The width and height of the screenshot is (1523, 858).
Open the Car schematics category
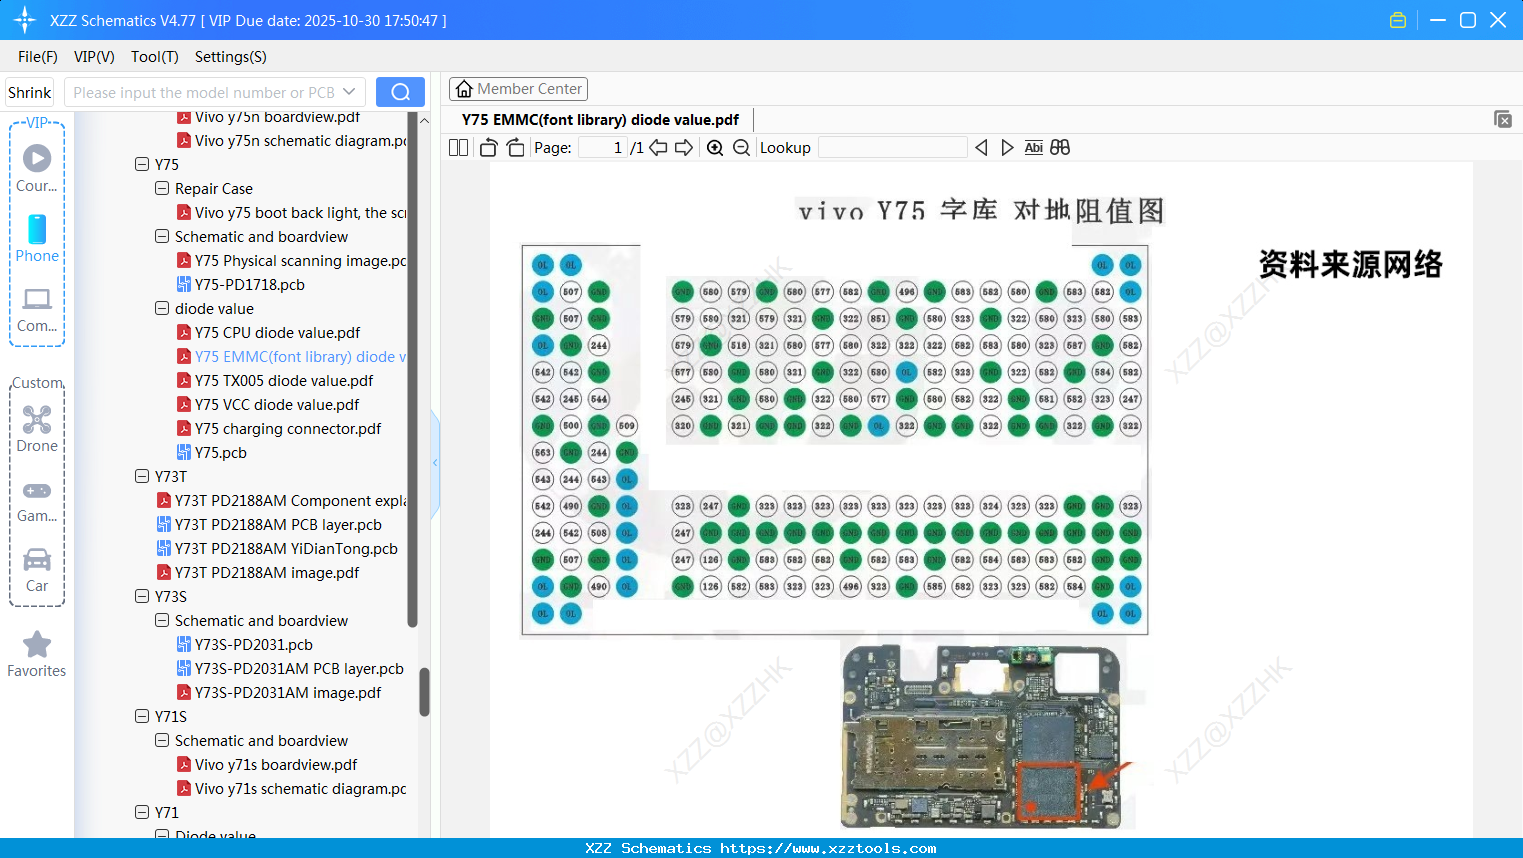click(37, 570)
